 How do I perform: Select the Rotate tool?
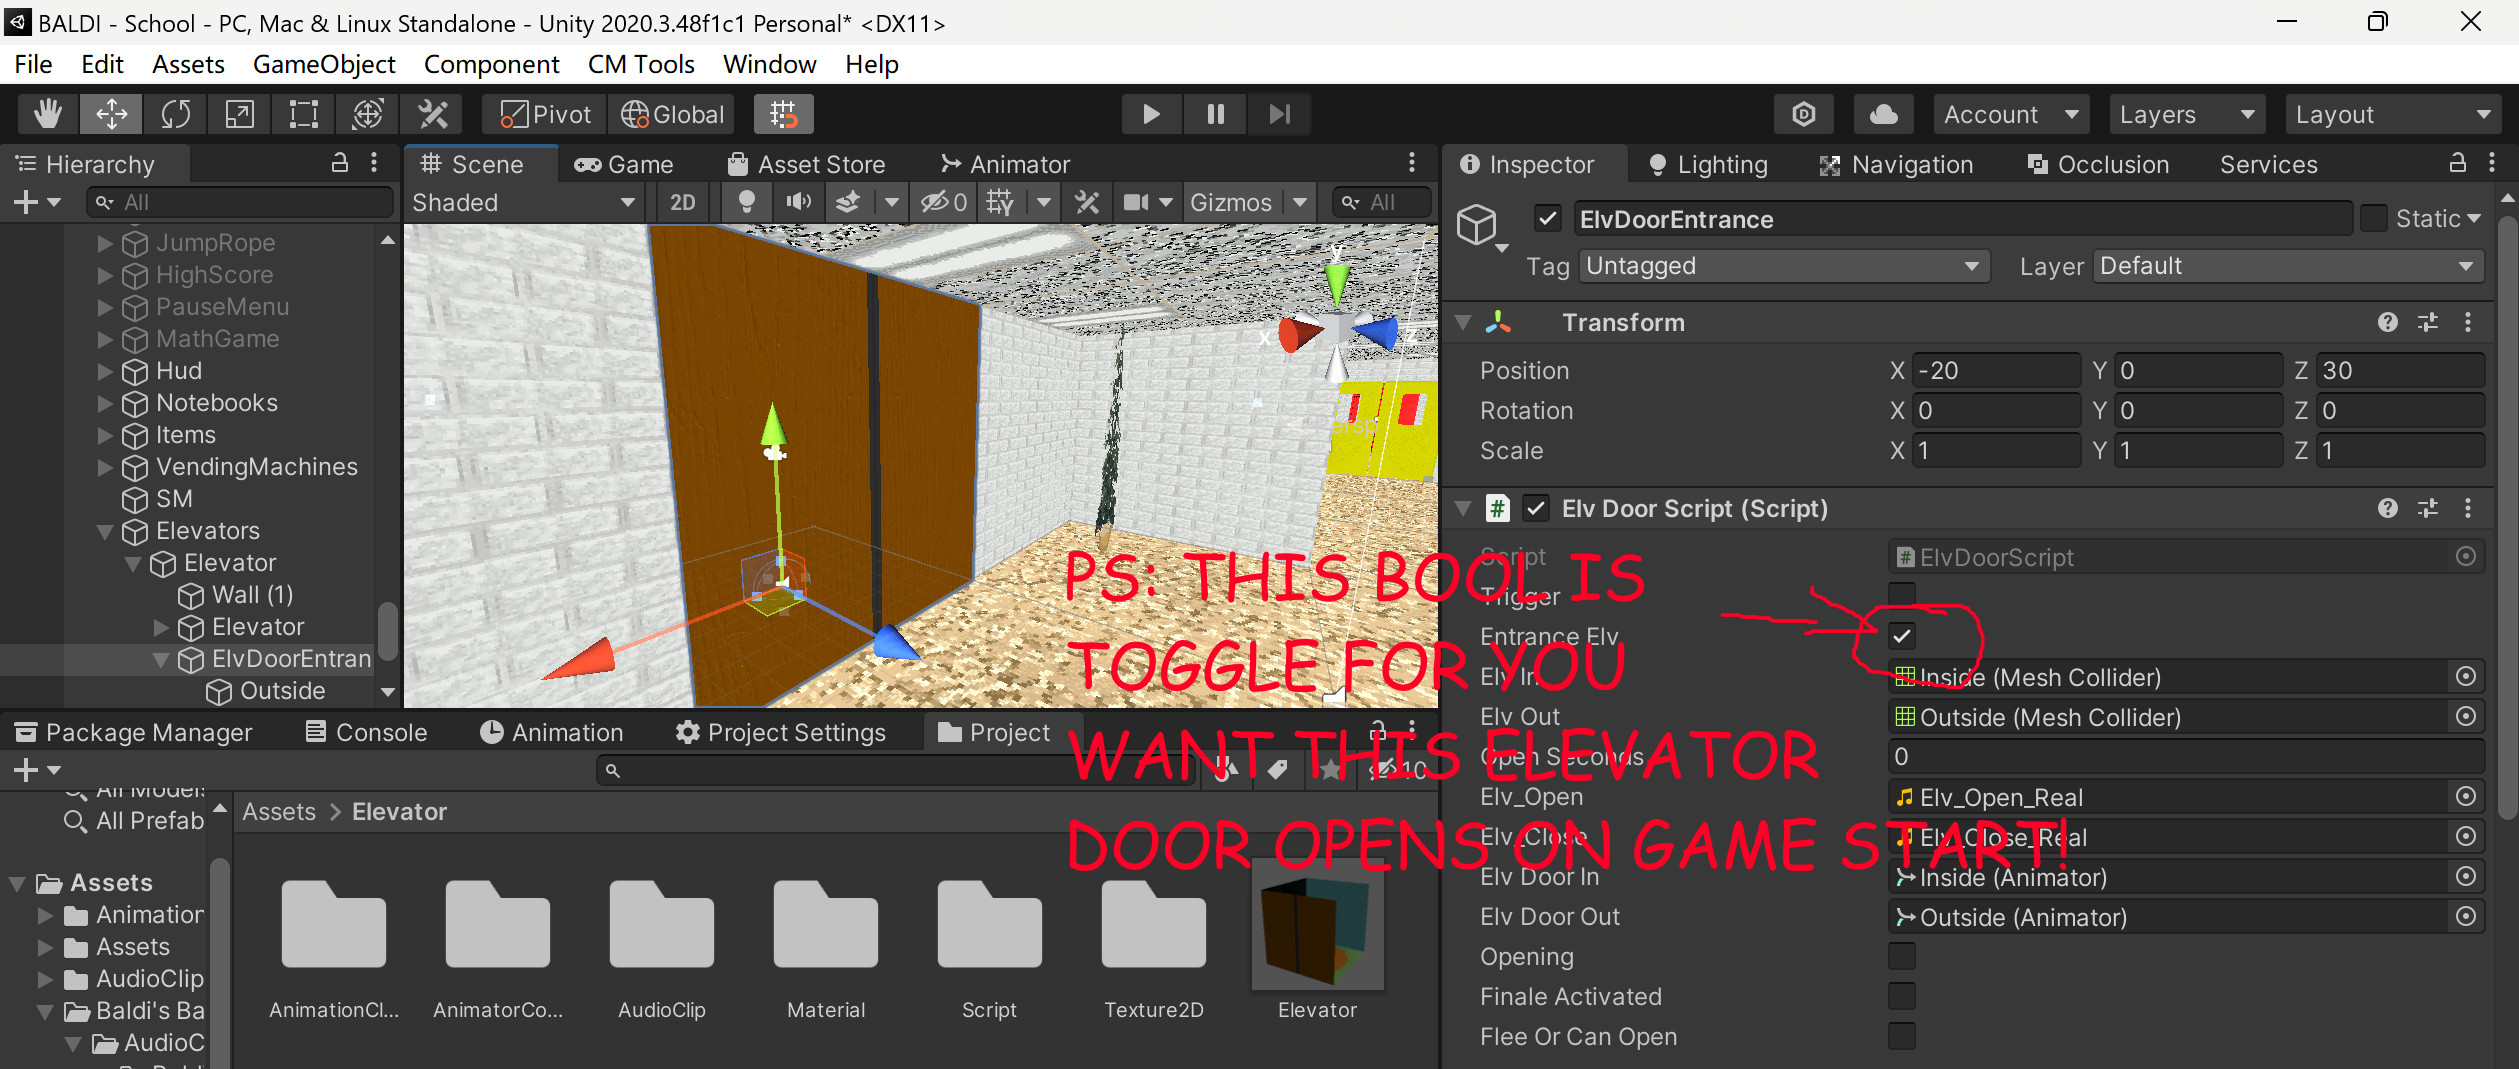[x=175, y=113]
